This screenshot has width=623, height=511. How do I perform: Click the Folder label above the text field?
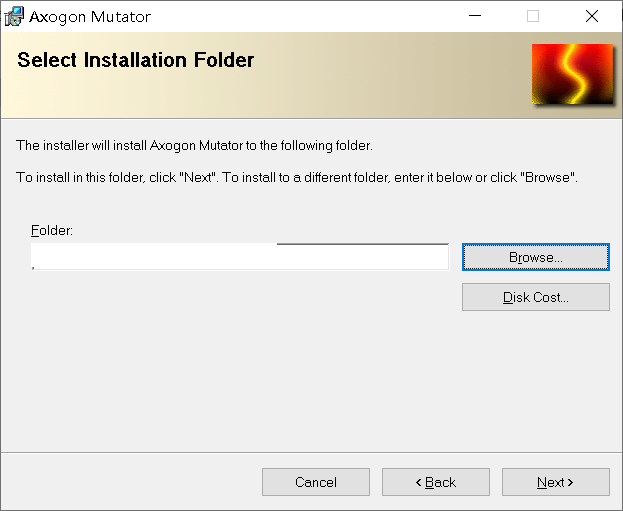click(x=52, y=230)
